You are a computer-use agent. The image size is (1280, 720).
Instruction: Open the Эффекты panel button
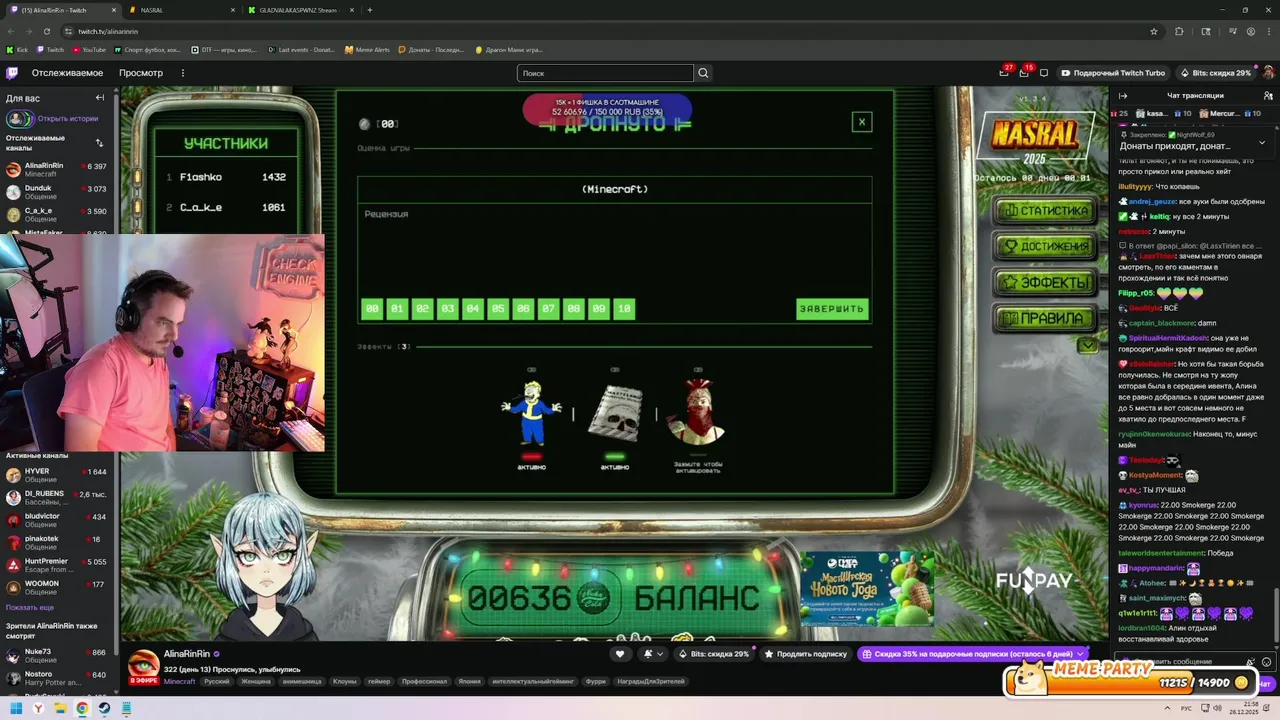click(1046, 282)
